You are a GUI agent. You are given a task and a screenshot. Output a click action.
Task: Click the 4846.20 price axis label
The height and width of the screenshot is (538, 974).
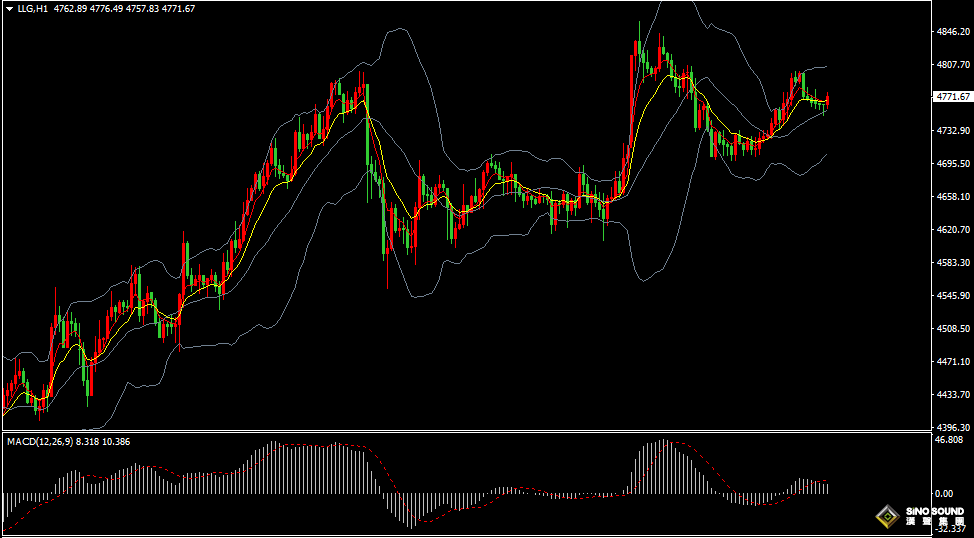pos(952,32)
